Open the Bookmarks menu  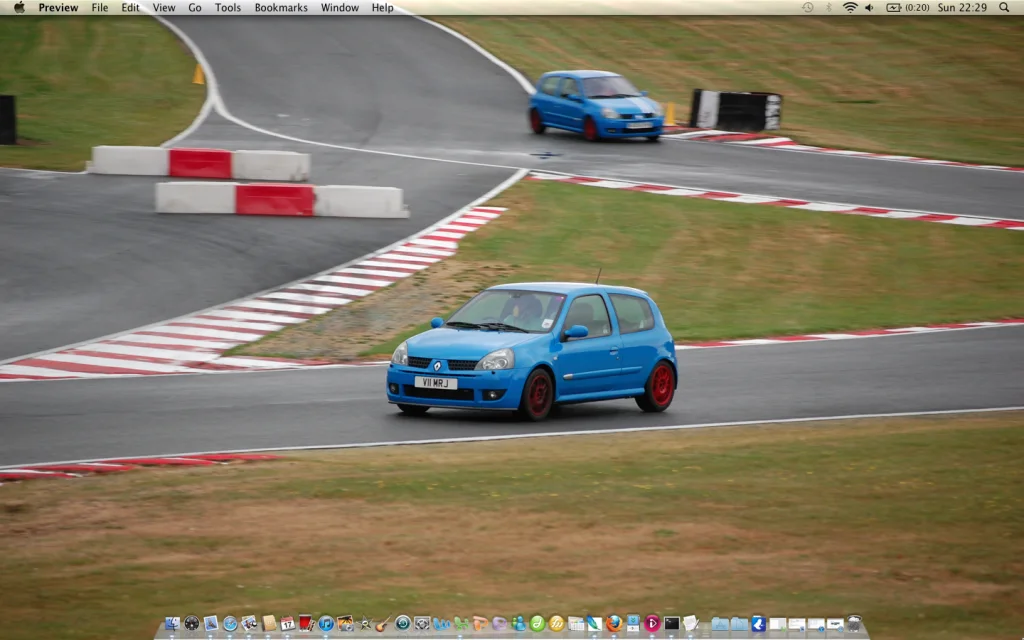click(281, 8)
